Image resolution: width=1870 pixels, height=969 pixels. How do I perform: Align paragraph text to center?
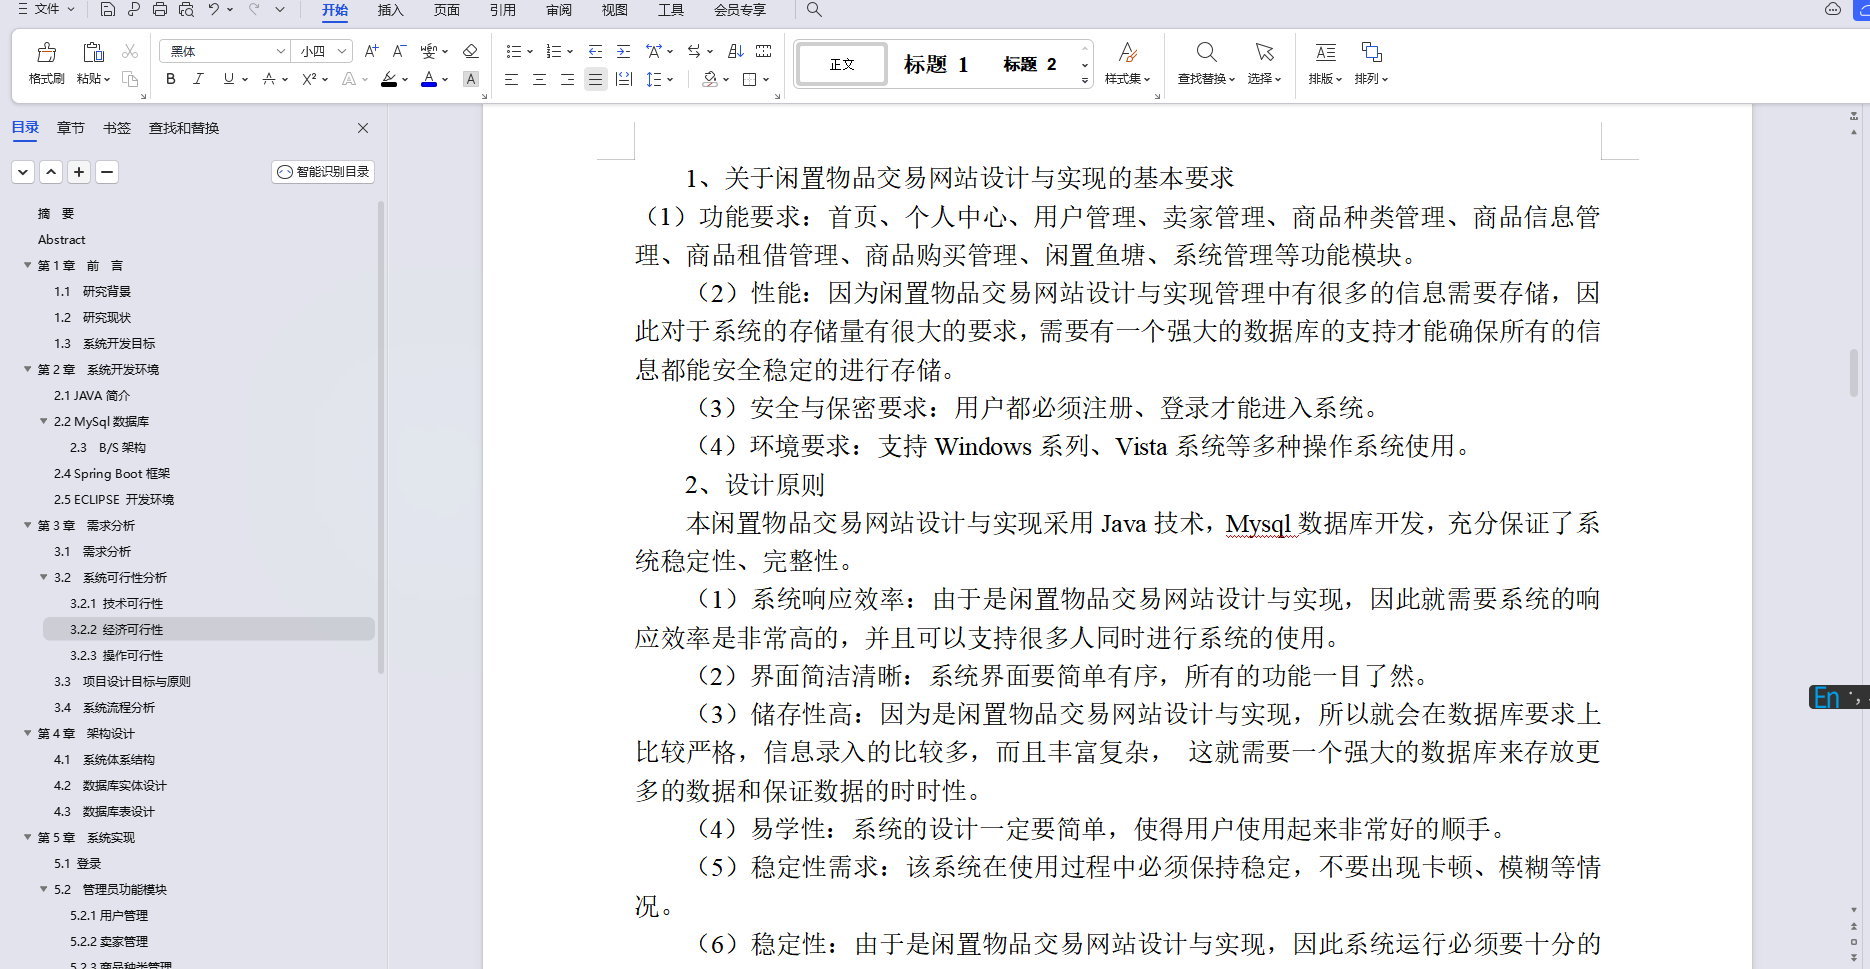coord(539,79)
